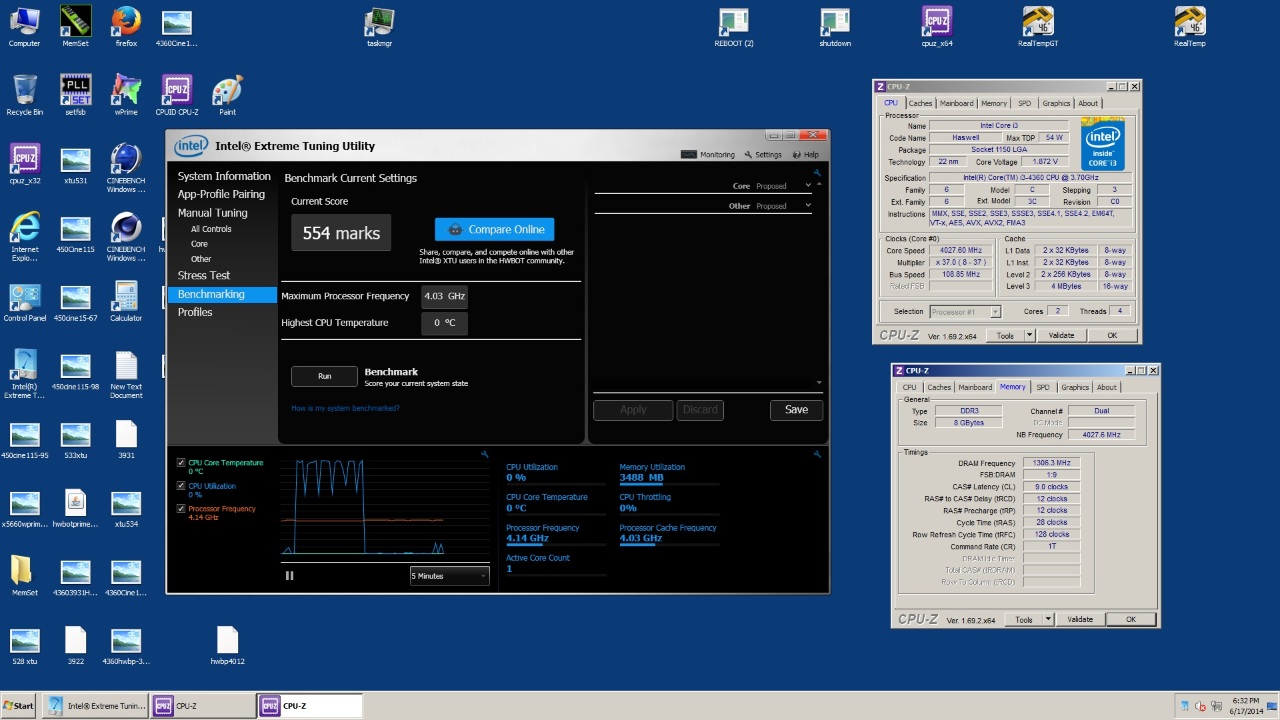
Task: Open the CPUID CPU-Z desktop shortcut
Action: [x=177, y=95]
